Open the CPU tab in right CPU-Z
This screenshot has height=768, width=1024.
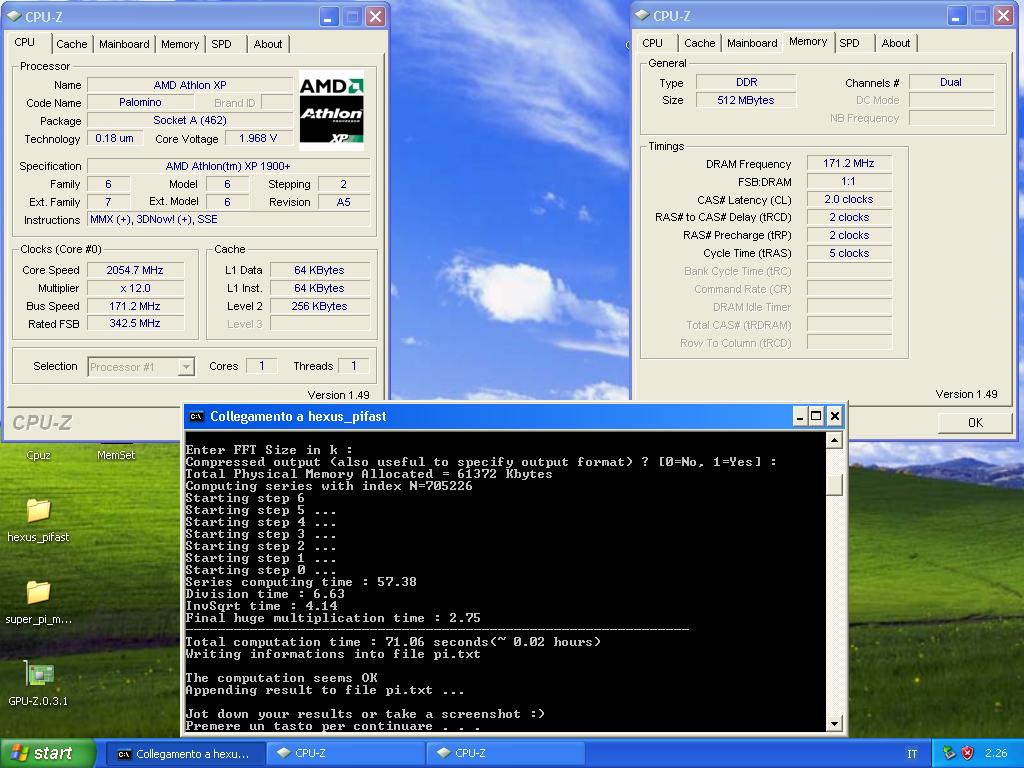[652, 43]
